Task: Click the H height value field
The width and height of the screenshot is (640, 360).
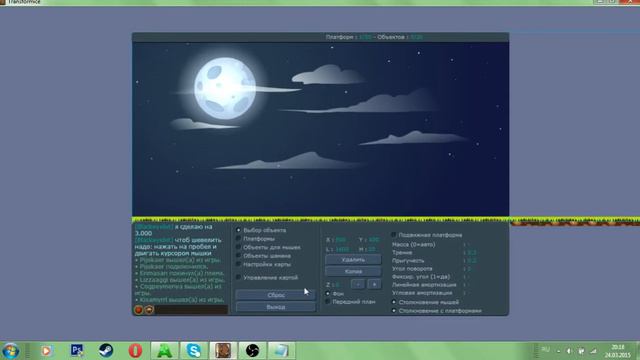Action: [372, 249]
